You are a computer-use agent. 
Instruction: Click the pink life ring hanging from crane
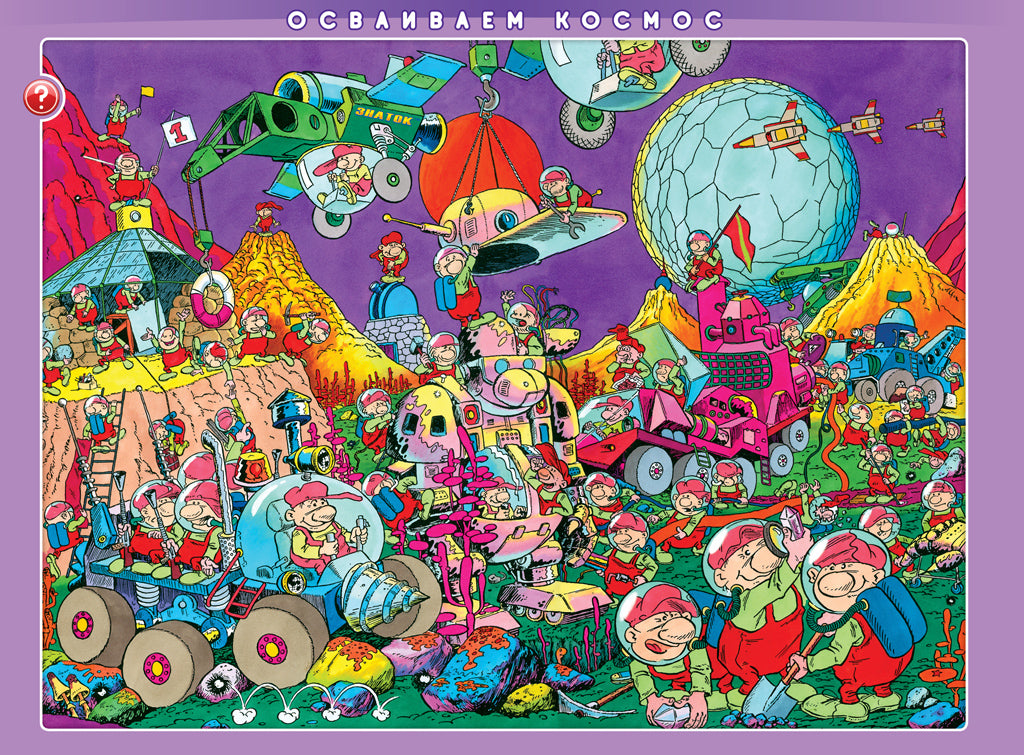click(x=210, y=299)
